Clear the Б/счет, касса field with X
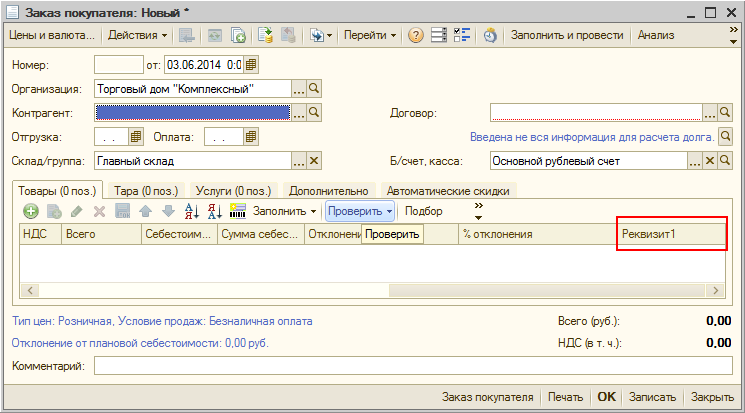 [710, 161]
